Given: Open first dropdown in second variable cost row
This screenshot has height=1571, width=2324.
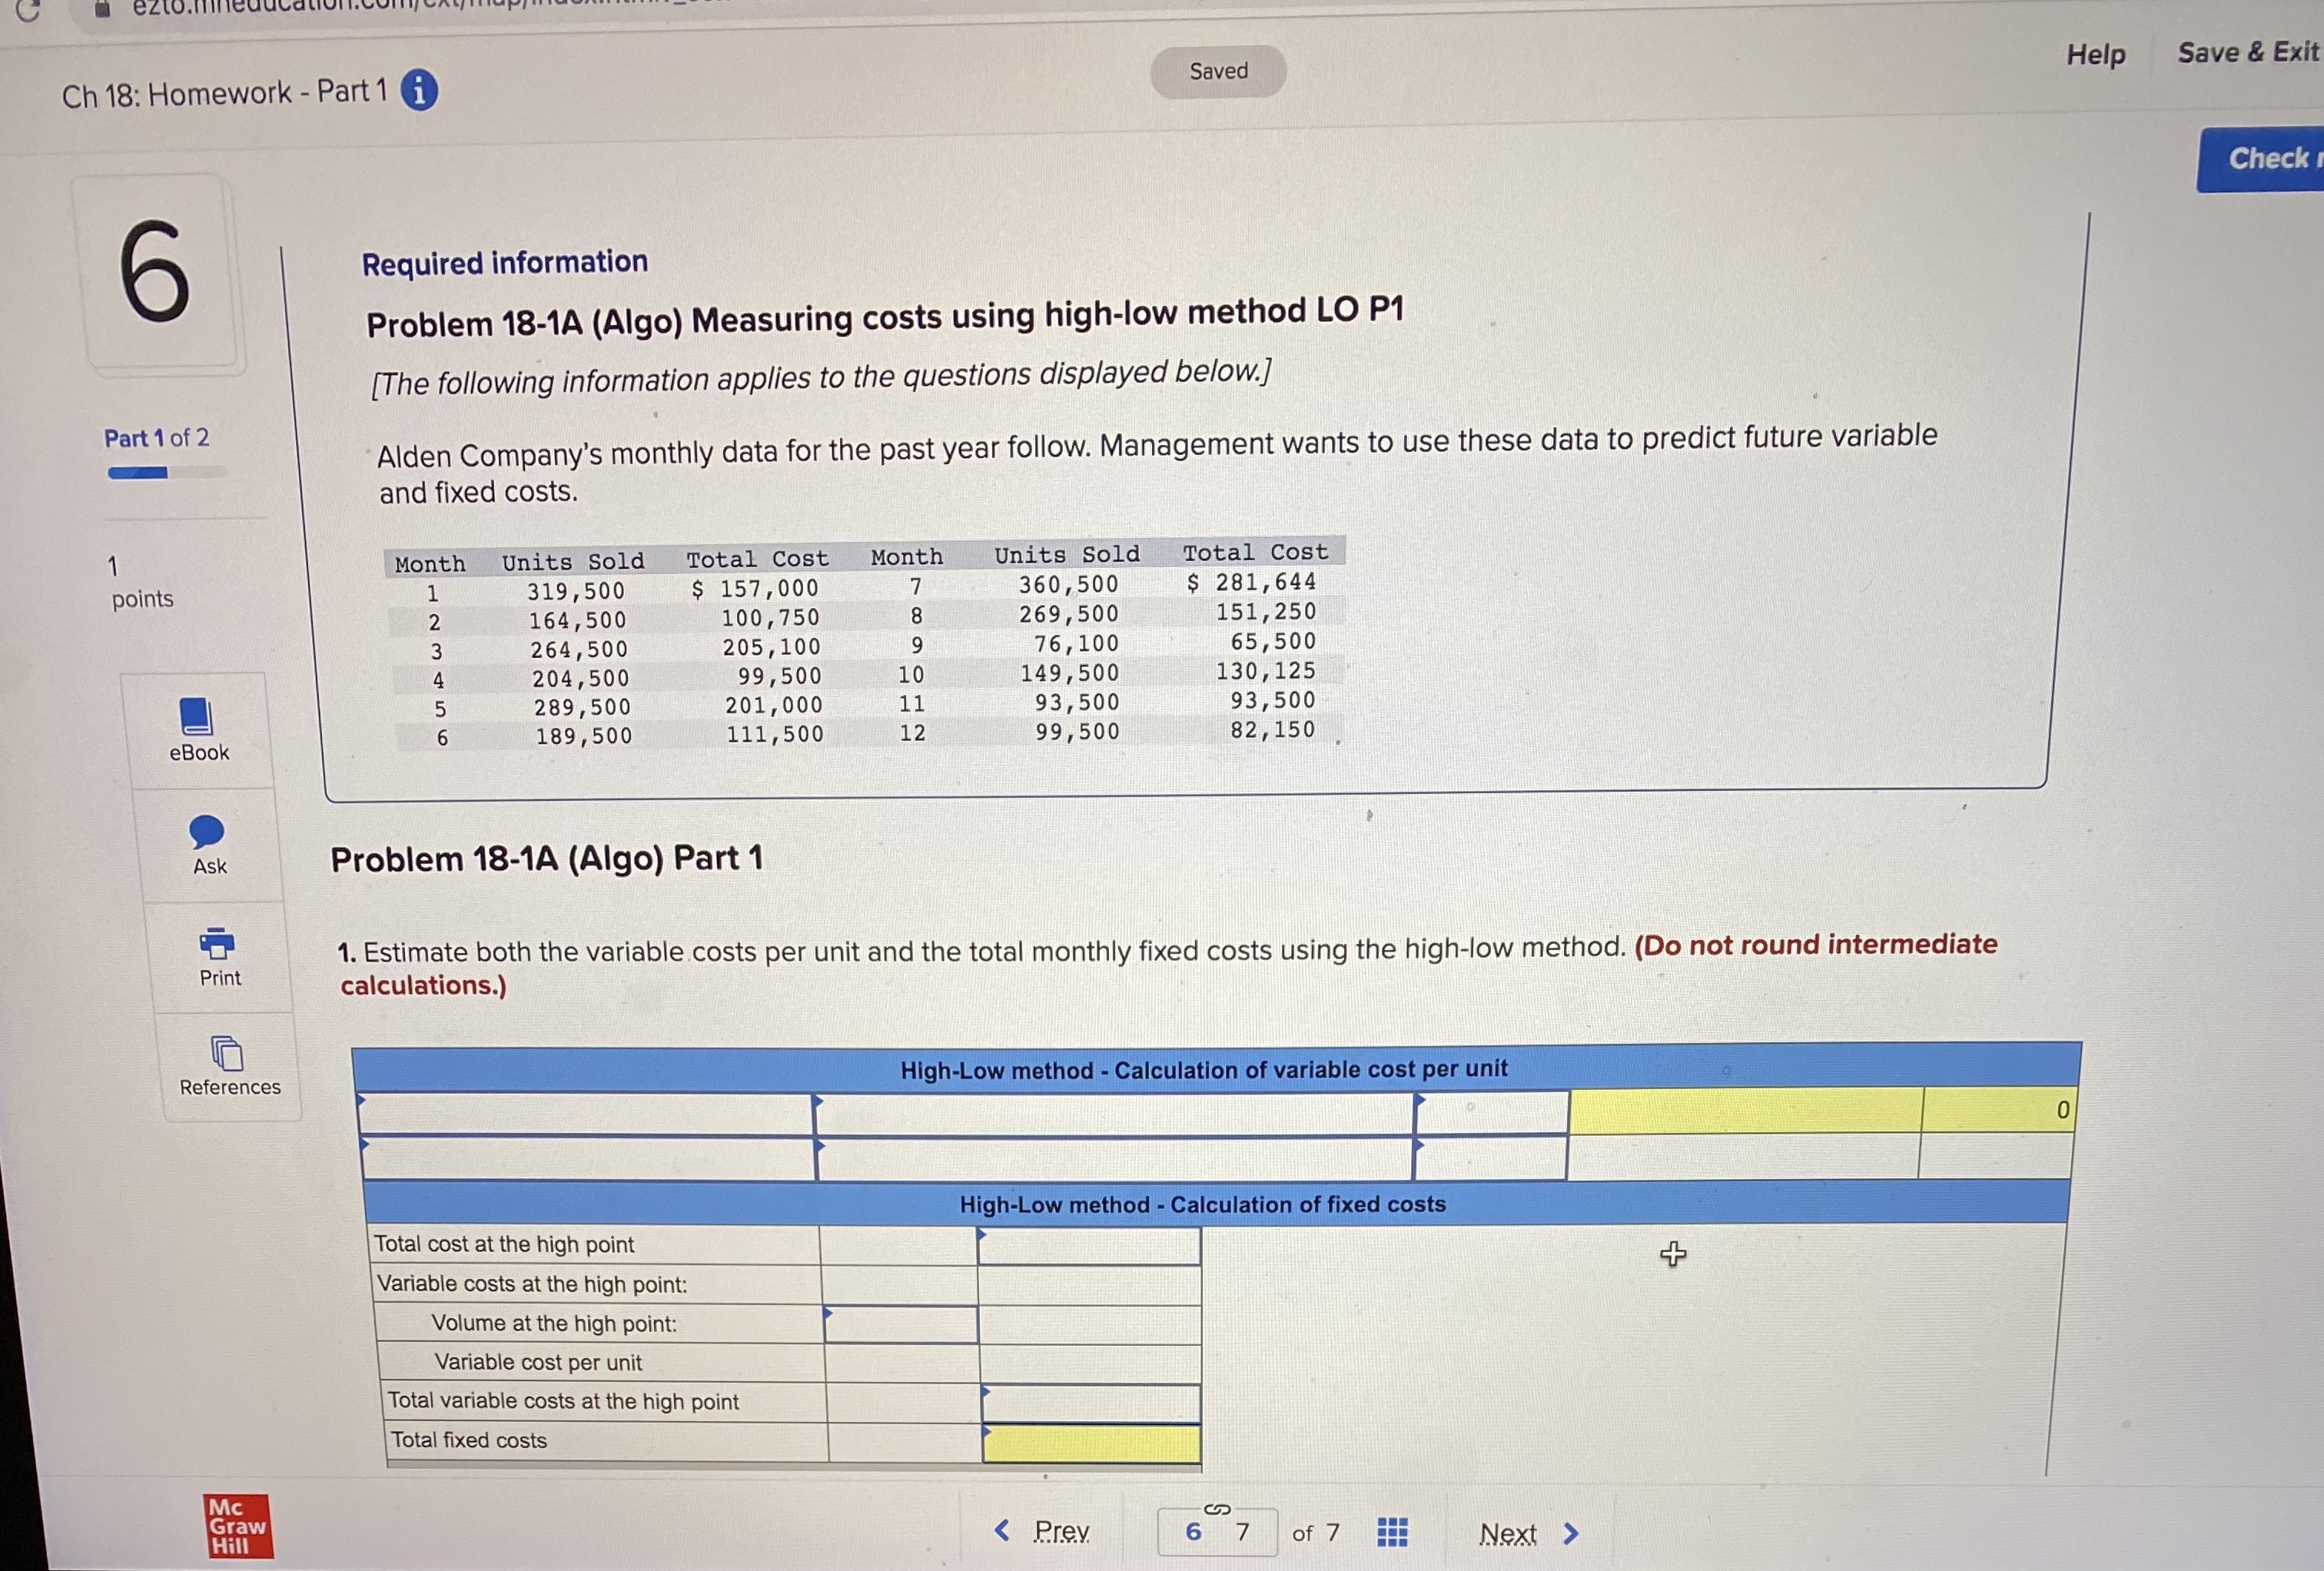Looking at the screenshot, I should (x=588, y=1159).
